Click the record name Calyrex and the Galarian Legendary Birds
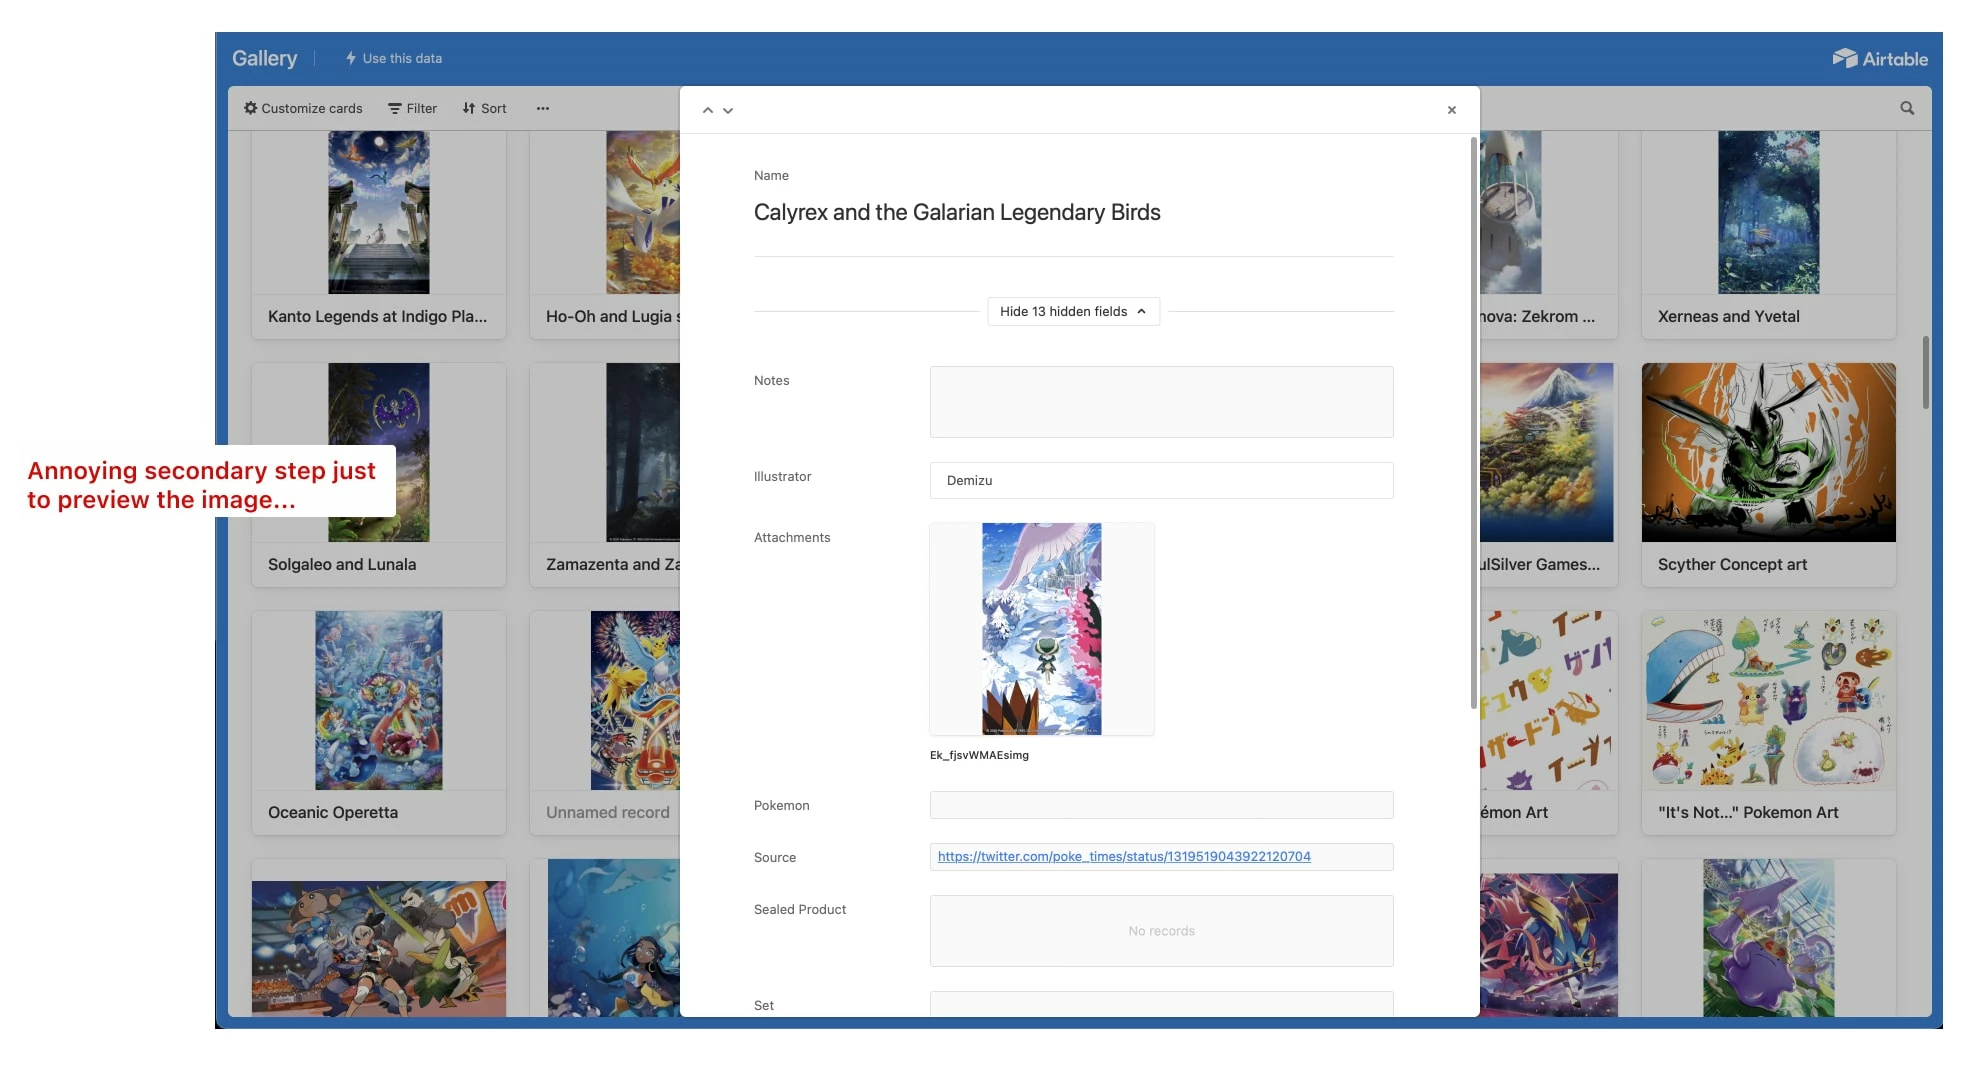This screenshot has width=1967, height=1074. click(957, 212)
